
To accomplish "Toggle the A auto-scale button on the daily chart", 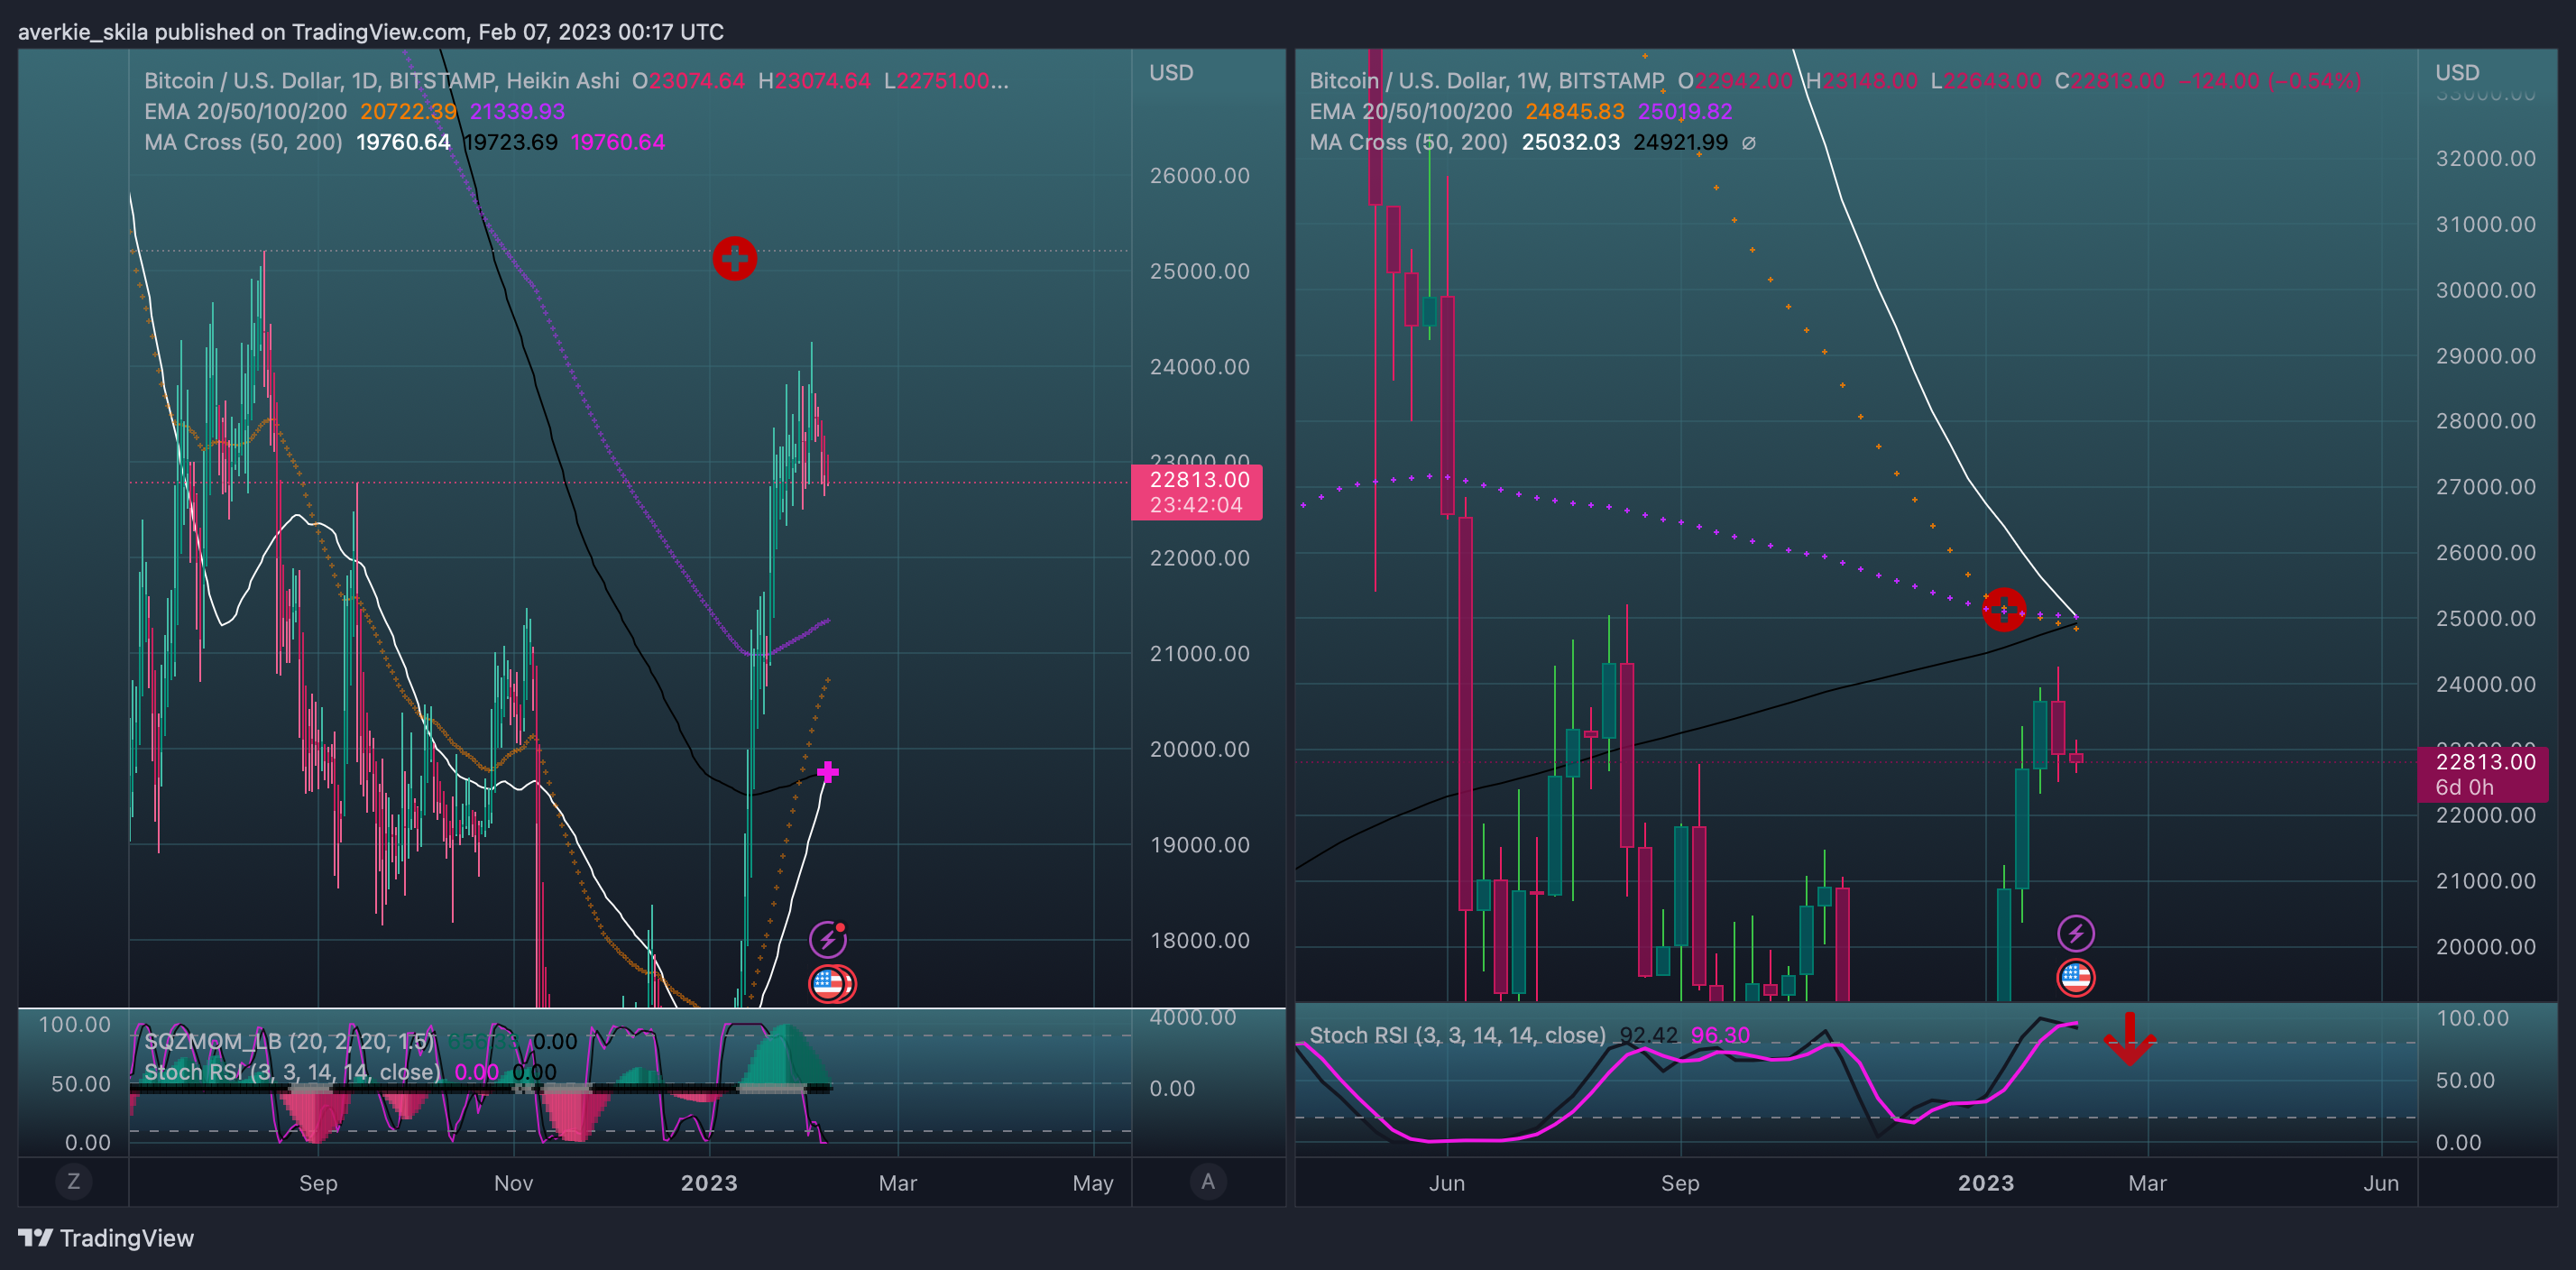I will (x=1208, y=1181).
